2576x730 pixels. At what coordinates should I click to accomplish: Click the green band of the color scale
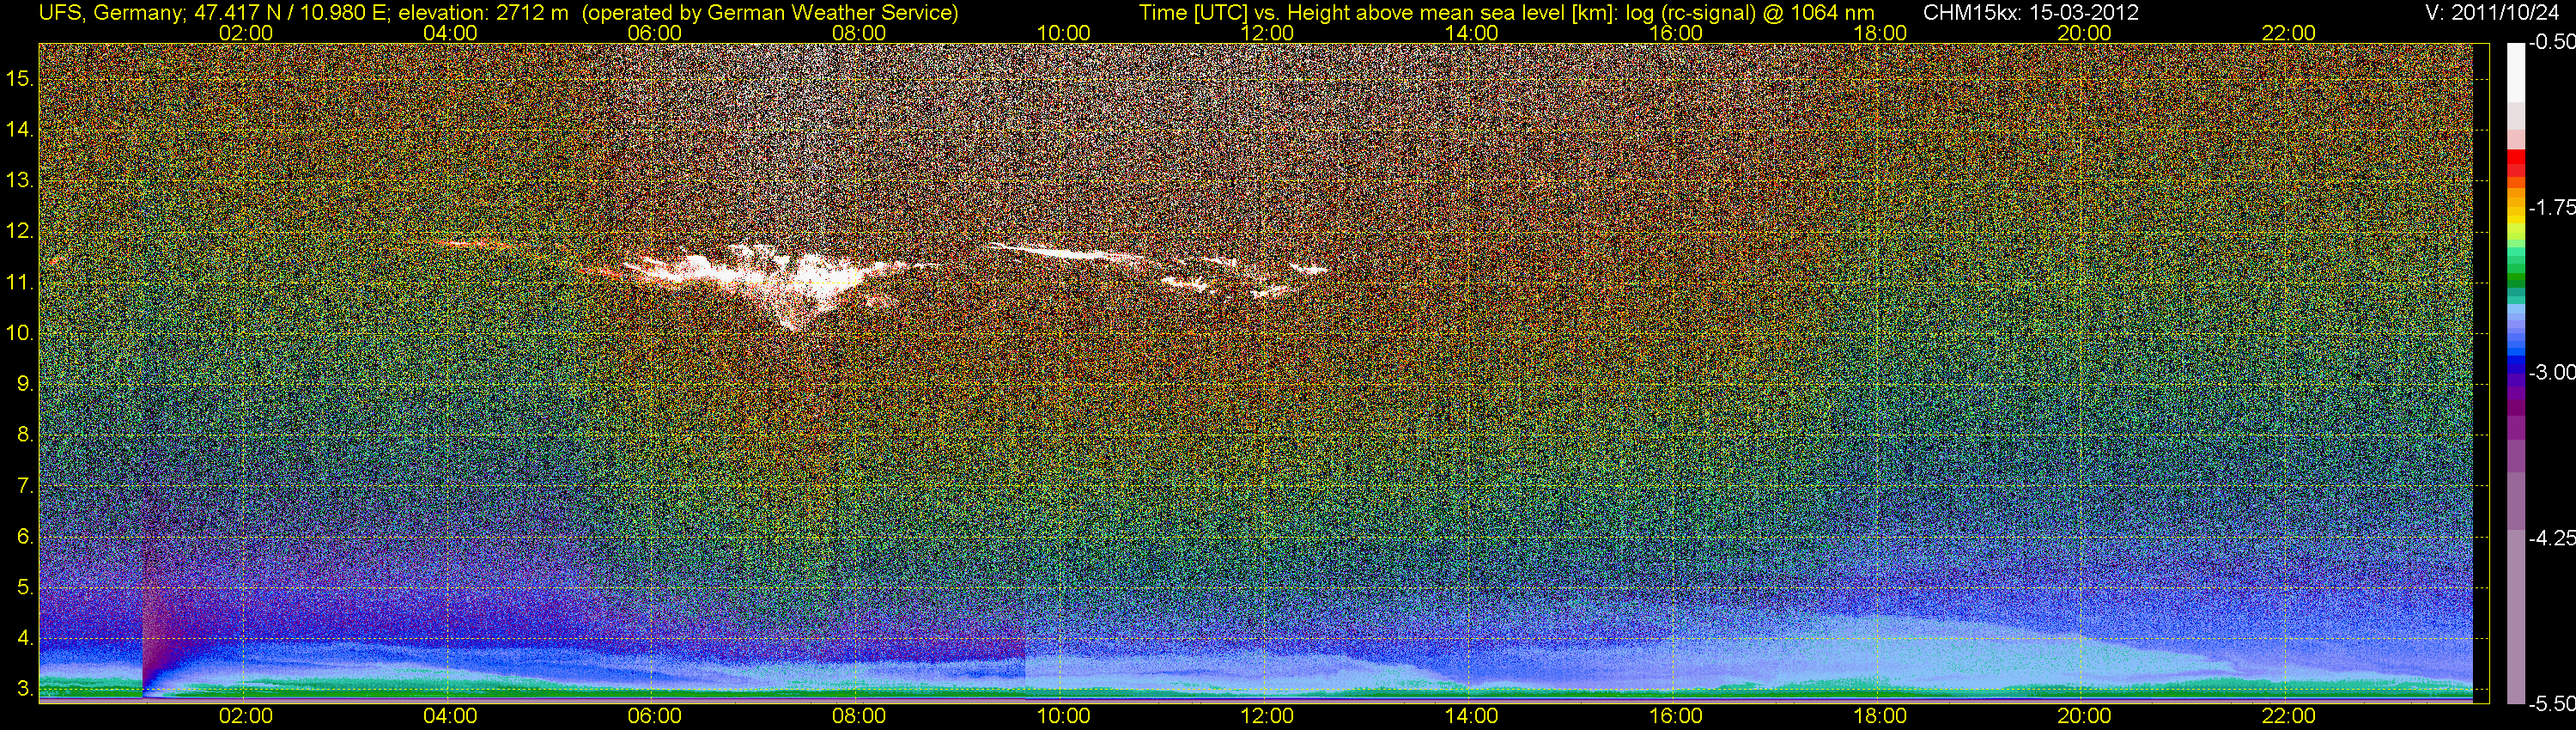[2515, 273]
